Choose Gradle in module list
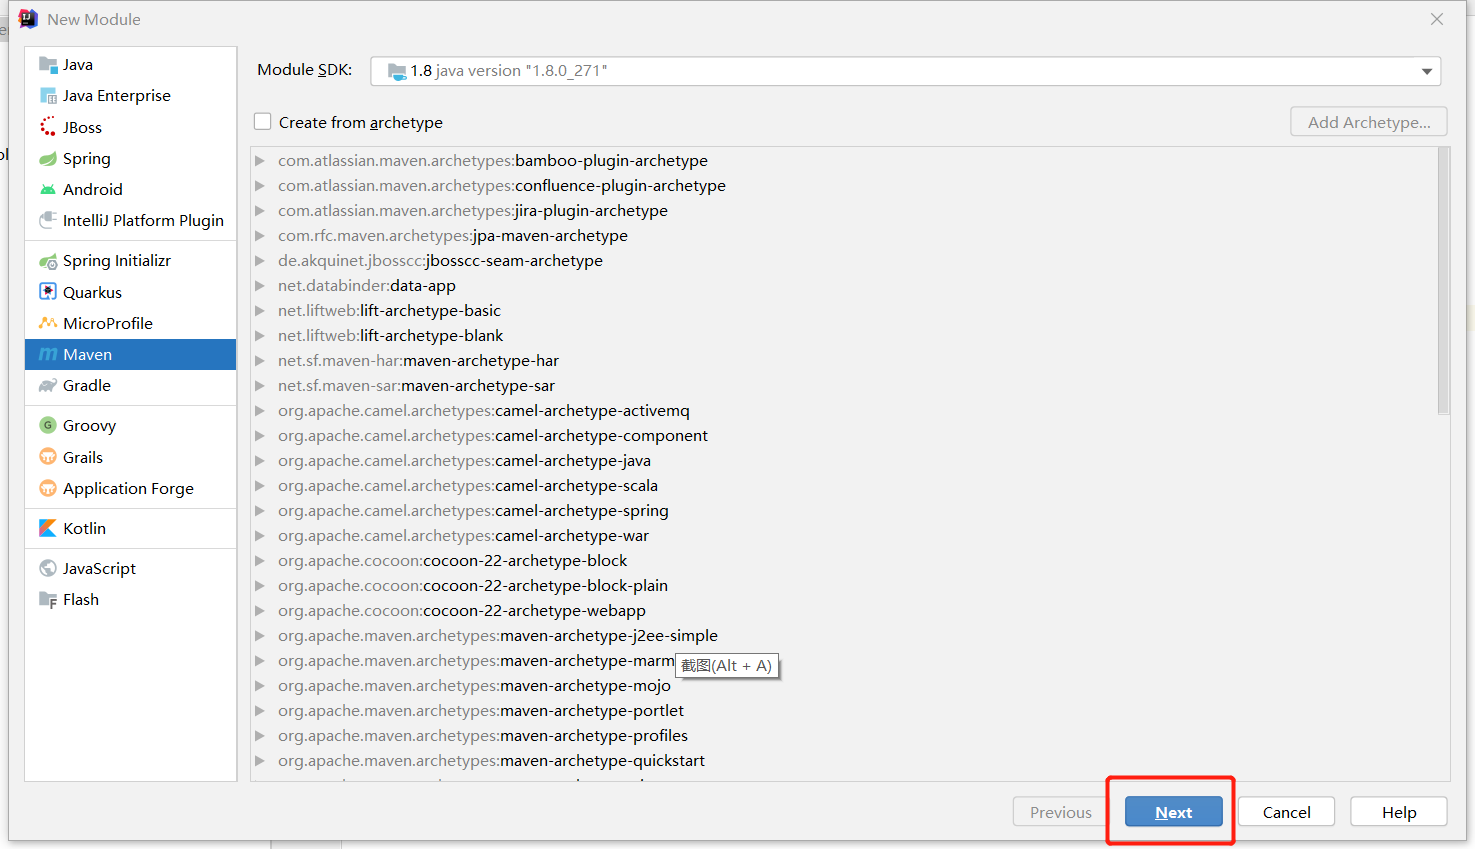1475x849 pixels. [131, 385]
